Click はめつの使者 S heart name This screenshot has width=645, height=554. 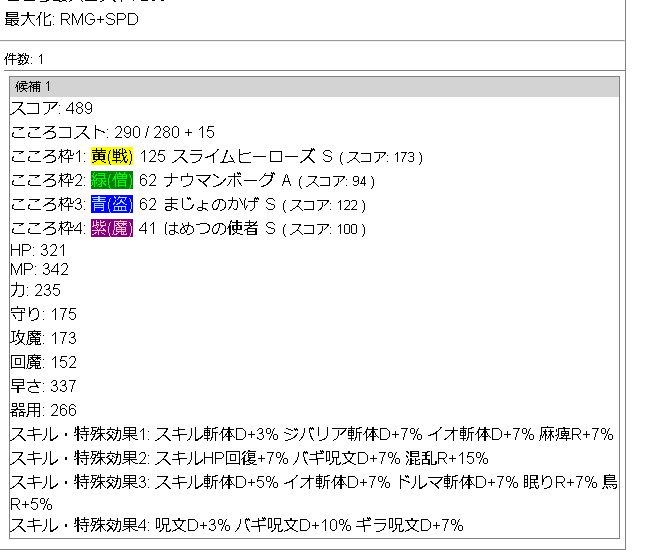pyautogui.click(x=219, y=228)
